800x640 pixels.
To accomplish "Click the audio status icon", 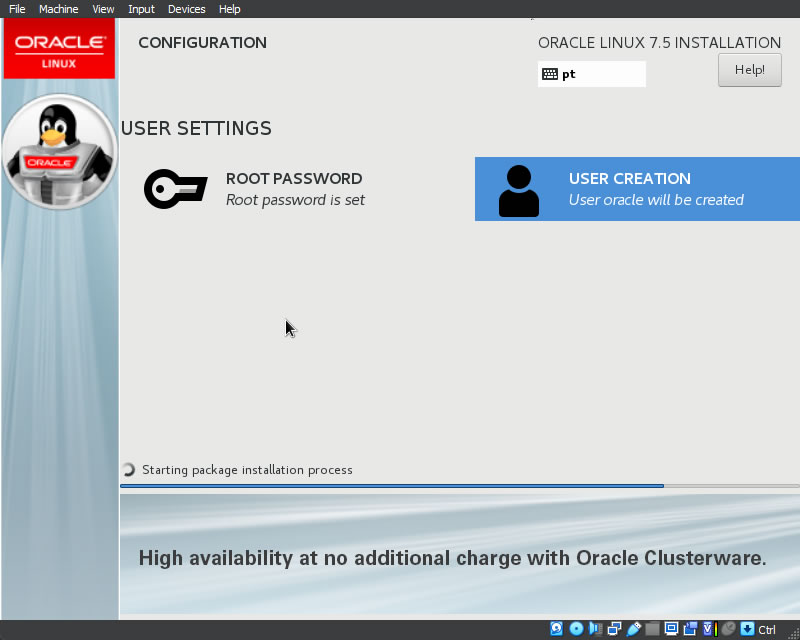I will pos(595,629).
